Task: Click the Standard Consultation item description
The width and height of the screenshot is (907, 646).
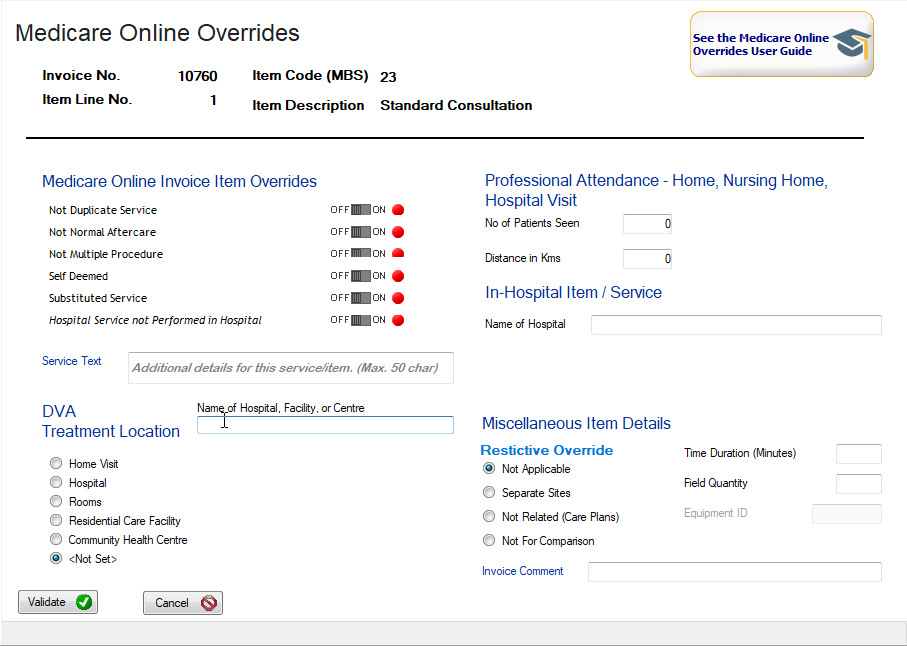Action: [456, 105]
